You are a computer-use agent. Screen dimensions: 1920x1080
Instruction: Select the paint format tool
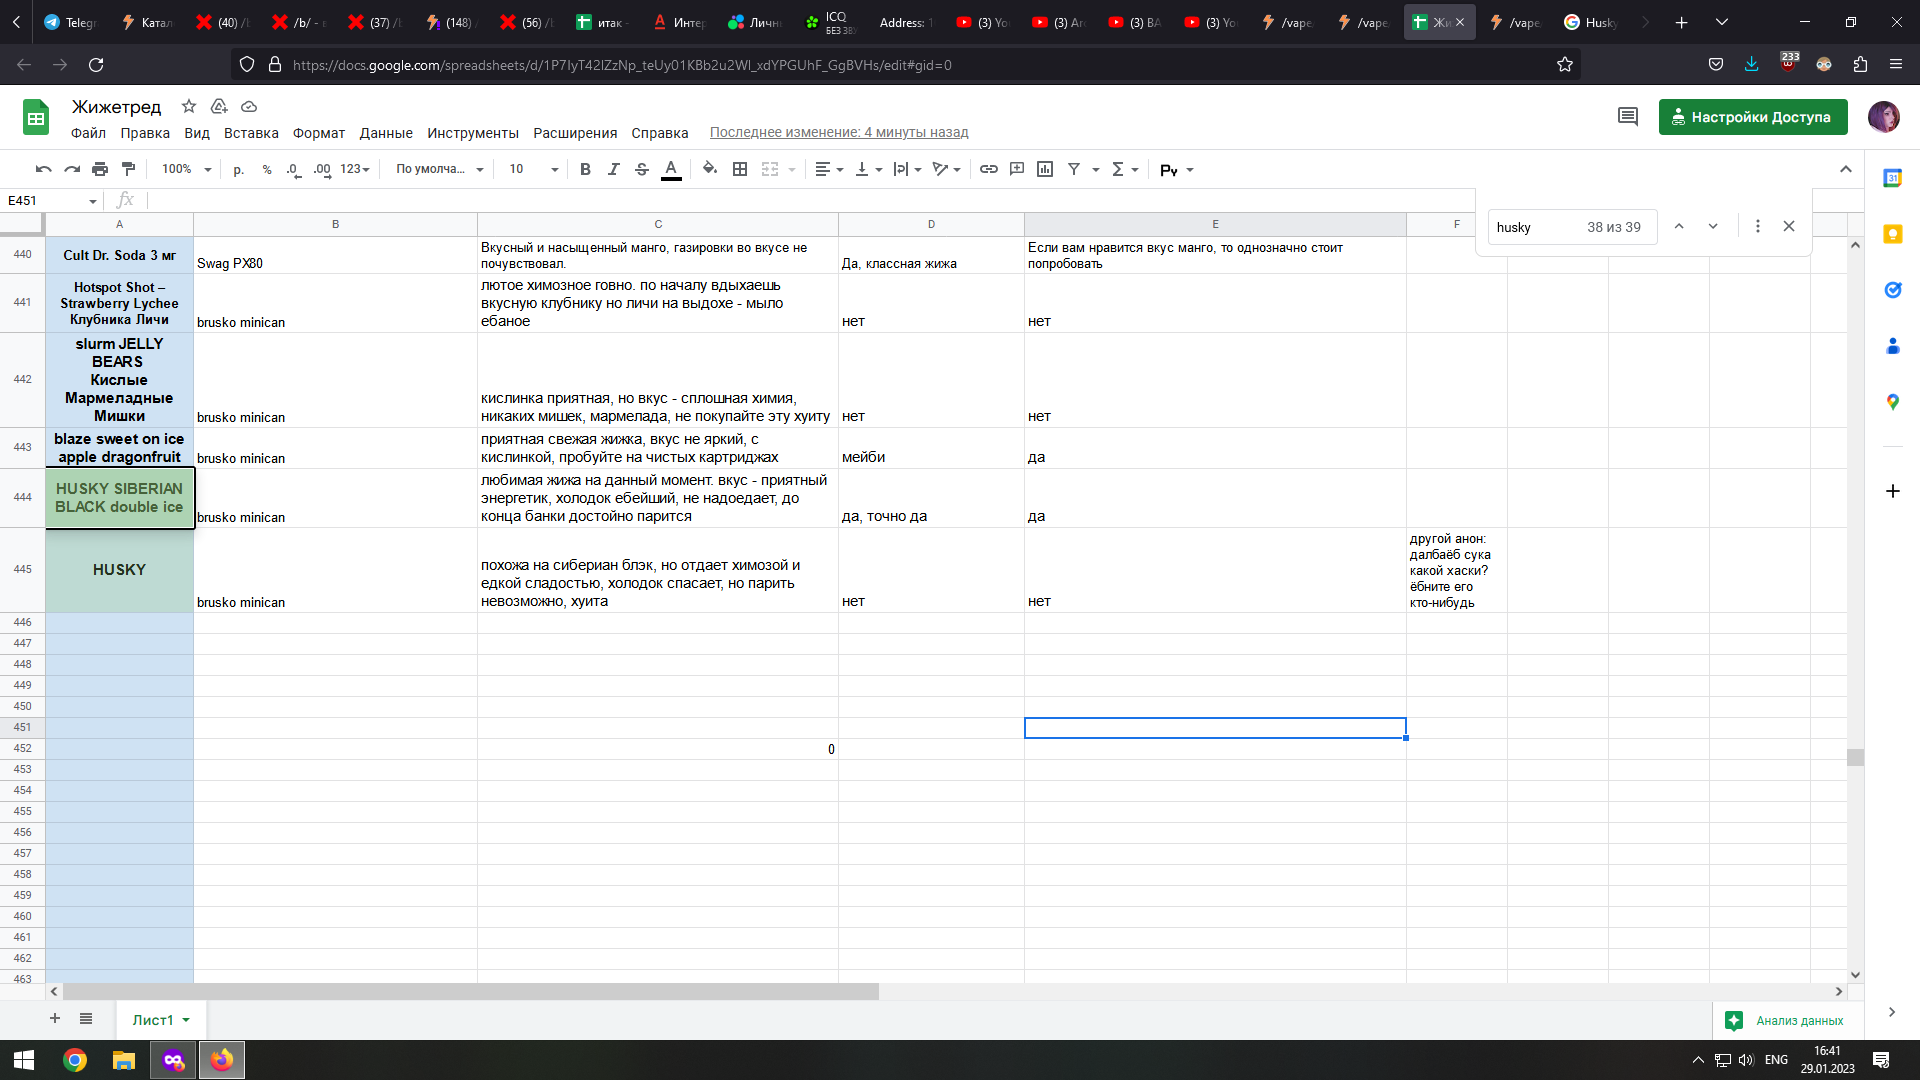click(128, 170)
